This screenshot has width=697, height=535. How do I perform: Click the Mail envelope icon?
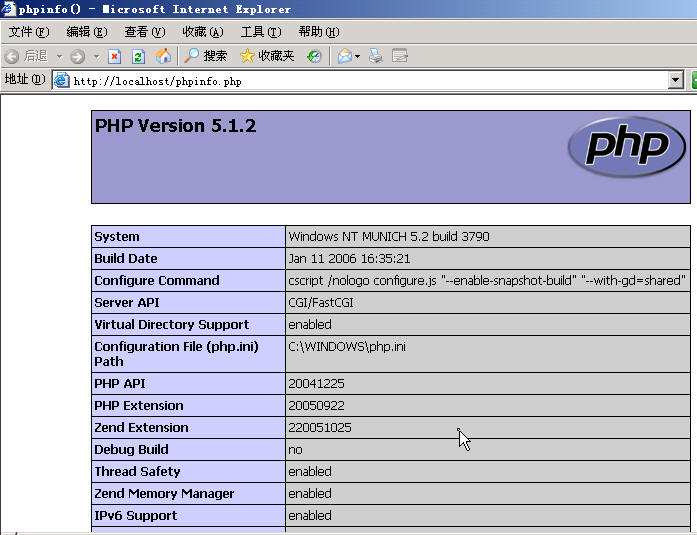[345, 56]
